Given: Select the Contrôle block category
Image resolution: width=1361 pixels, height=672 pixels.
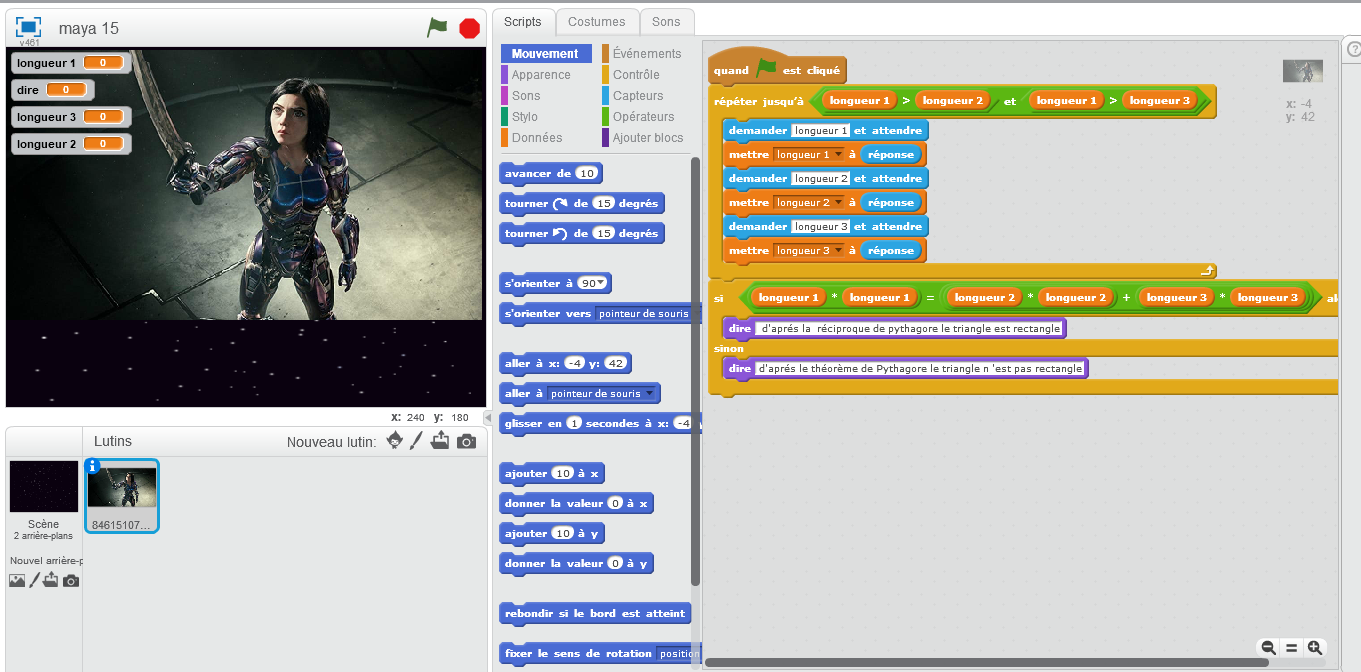Looking at the screenshot, I should coord(635,75).
